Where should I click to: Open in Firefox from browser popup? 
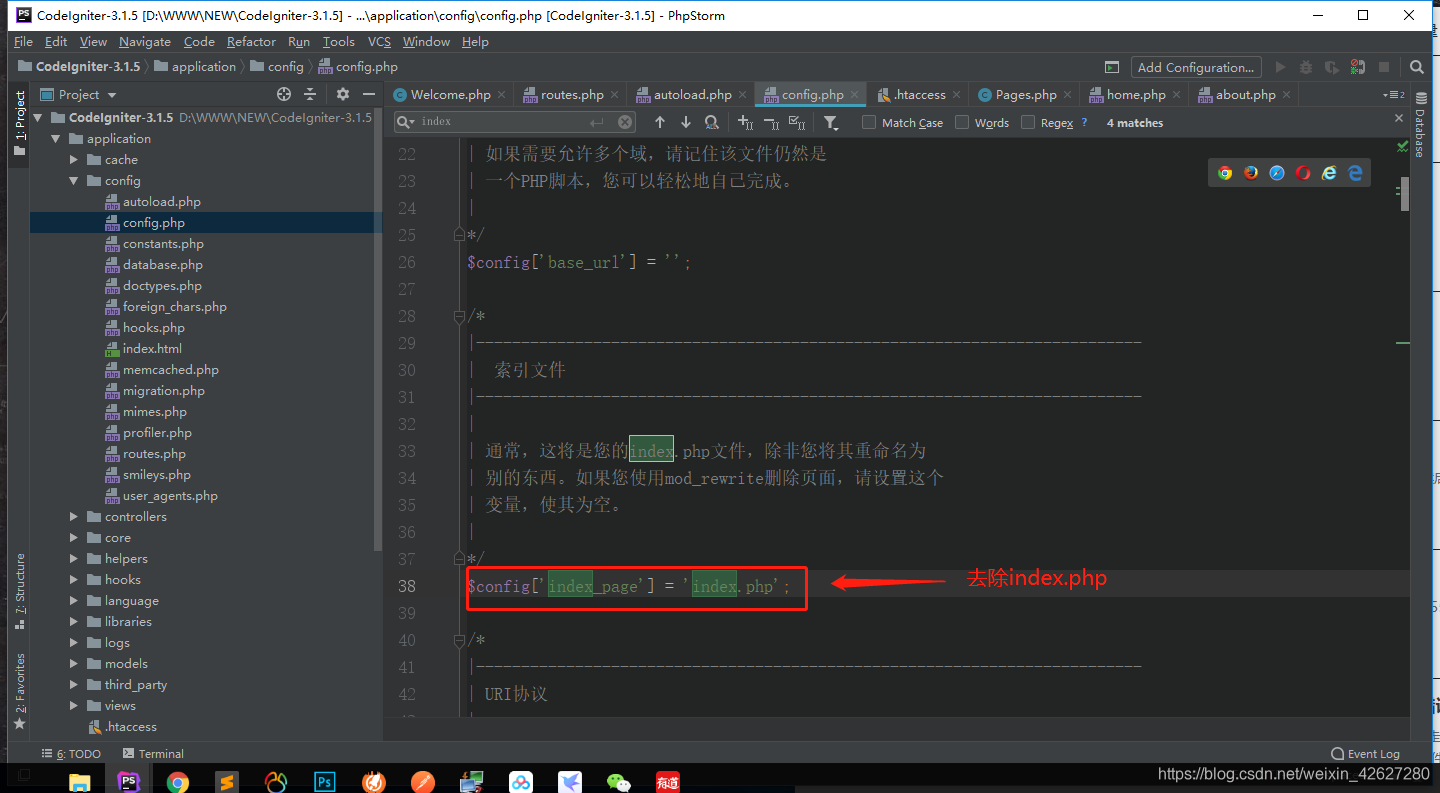pos(1251,173)
